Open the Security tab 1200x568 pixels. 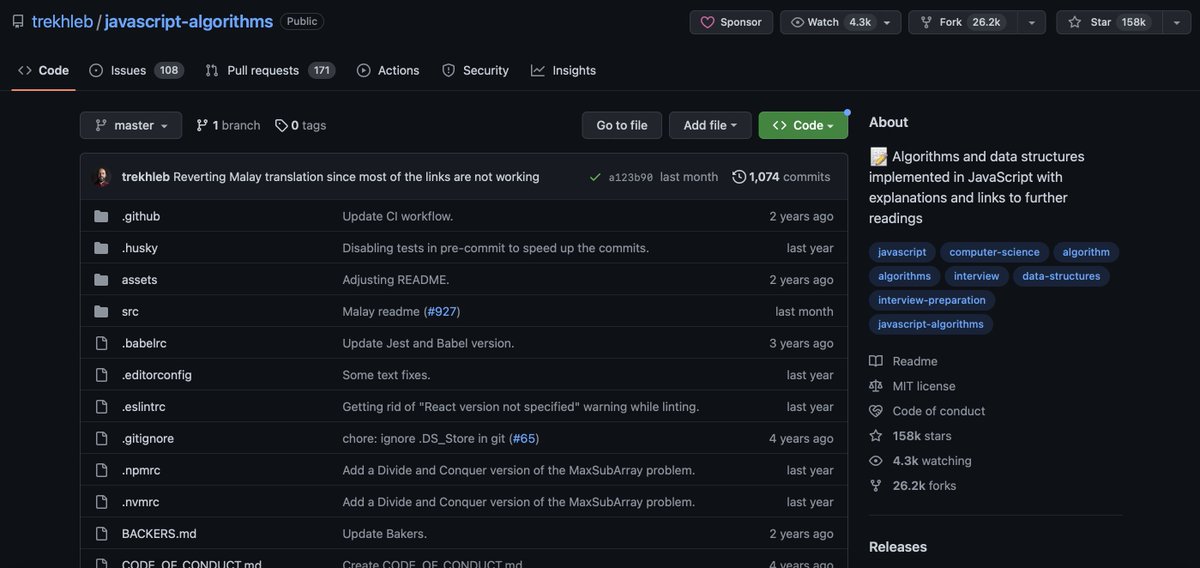pyautogui.click(x=475, y=70)
